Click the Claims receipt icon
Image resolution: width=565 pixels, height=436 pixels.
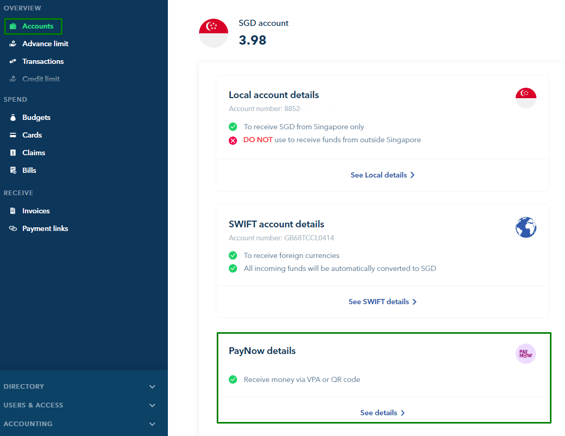13,153
